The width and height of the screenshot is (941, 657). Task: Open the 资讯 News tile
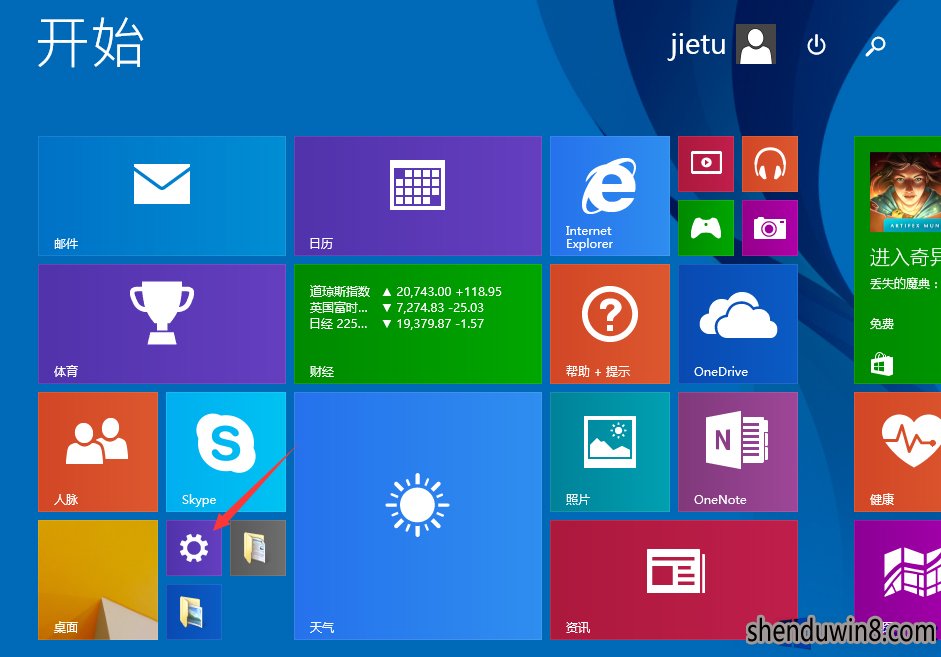point(674,580)
